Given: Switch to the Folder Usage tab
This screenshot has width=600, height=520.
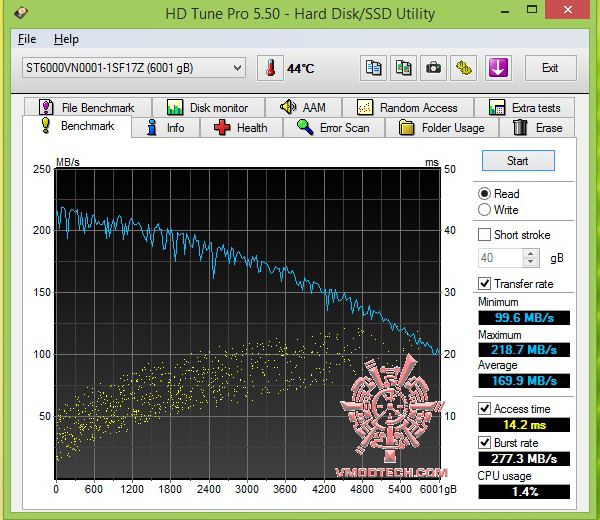Looking at the screenshot, I should (x=442, y=127).
